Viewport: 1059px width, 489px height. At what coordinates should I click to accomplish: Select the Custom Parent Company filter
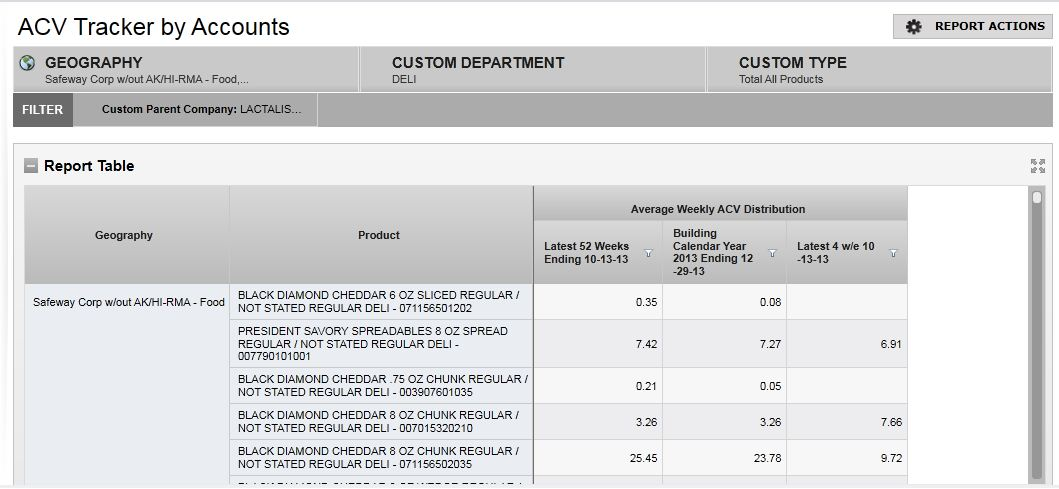201,110
